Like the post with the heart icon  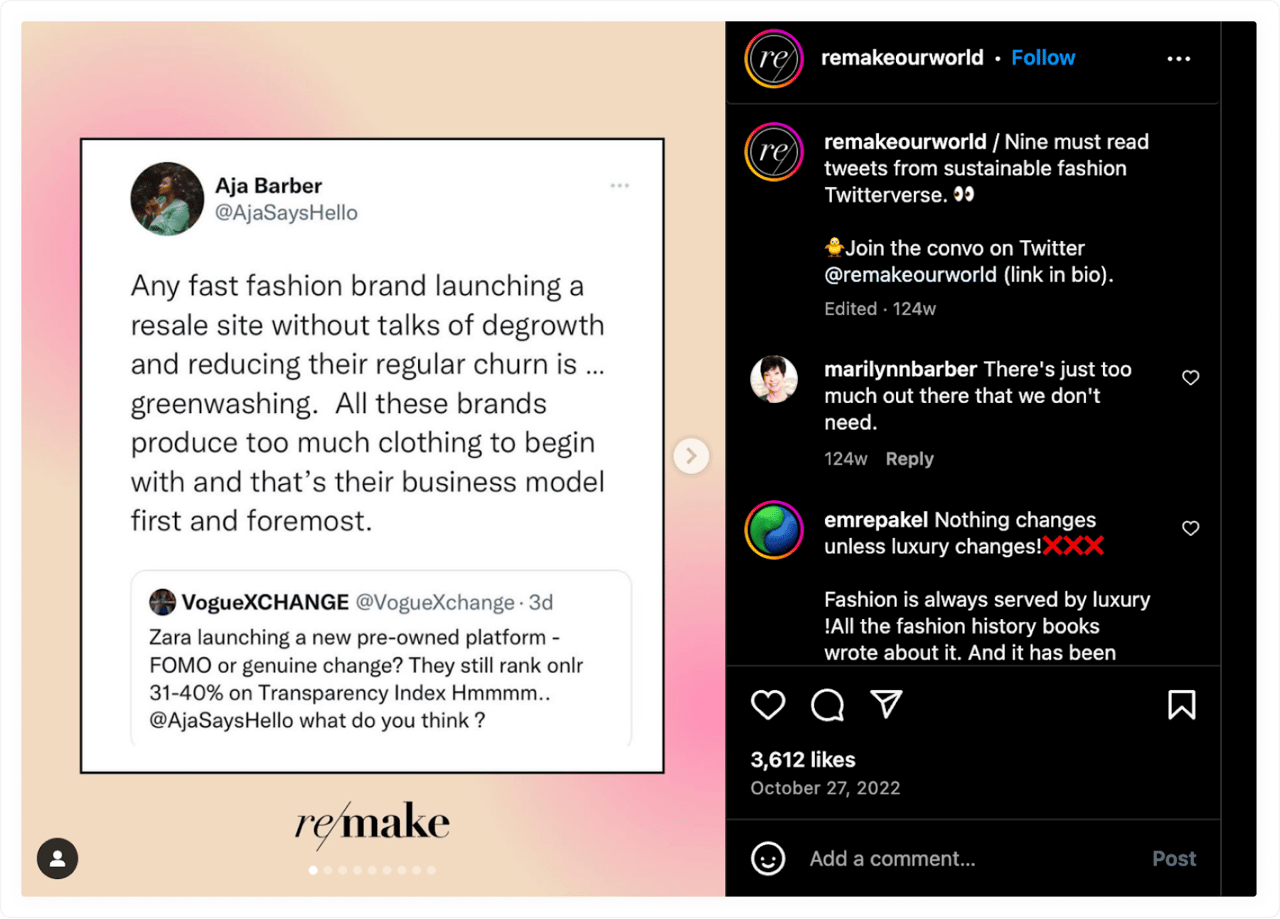pyautogui.click(x=768, y=705)
